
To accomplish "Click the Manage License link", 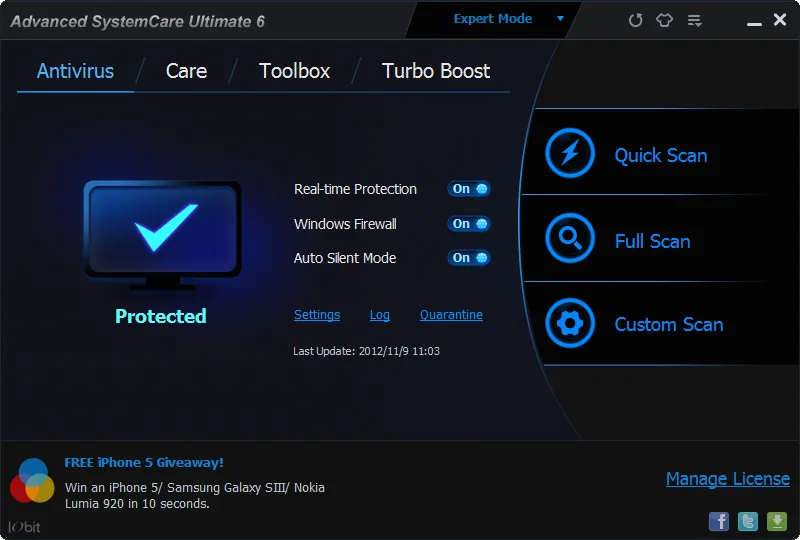I will (728, 479).
